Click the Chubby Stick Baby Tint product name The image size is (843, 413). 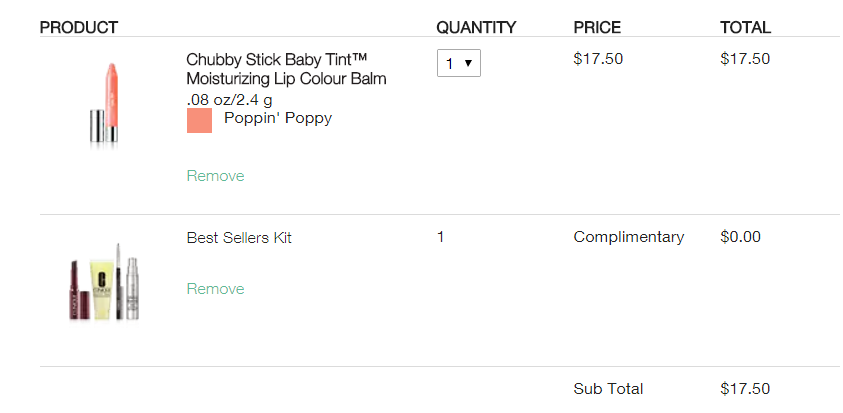coord(286,69)
